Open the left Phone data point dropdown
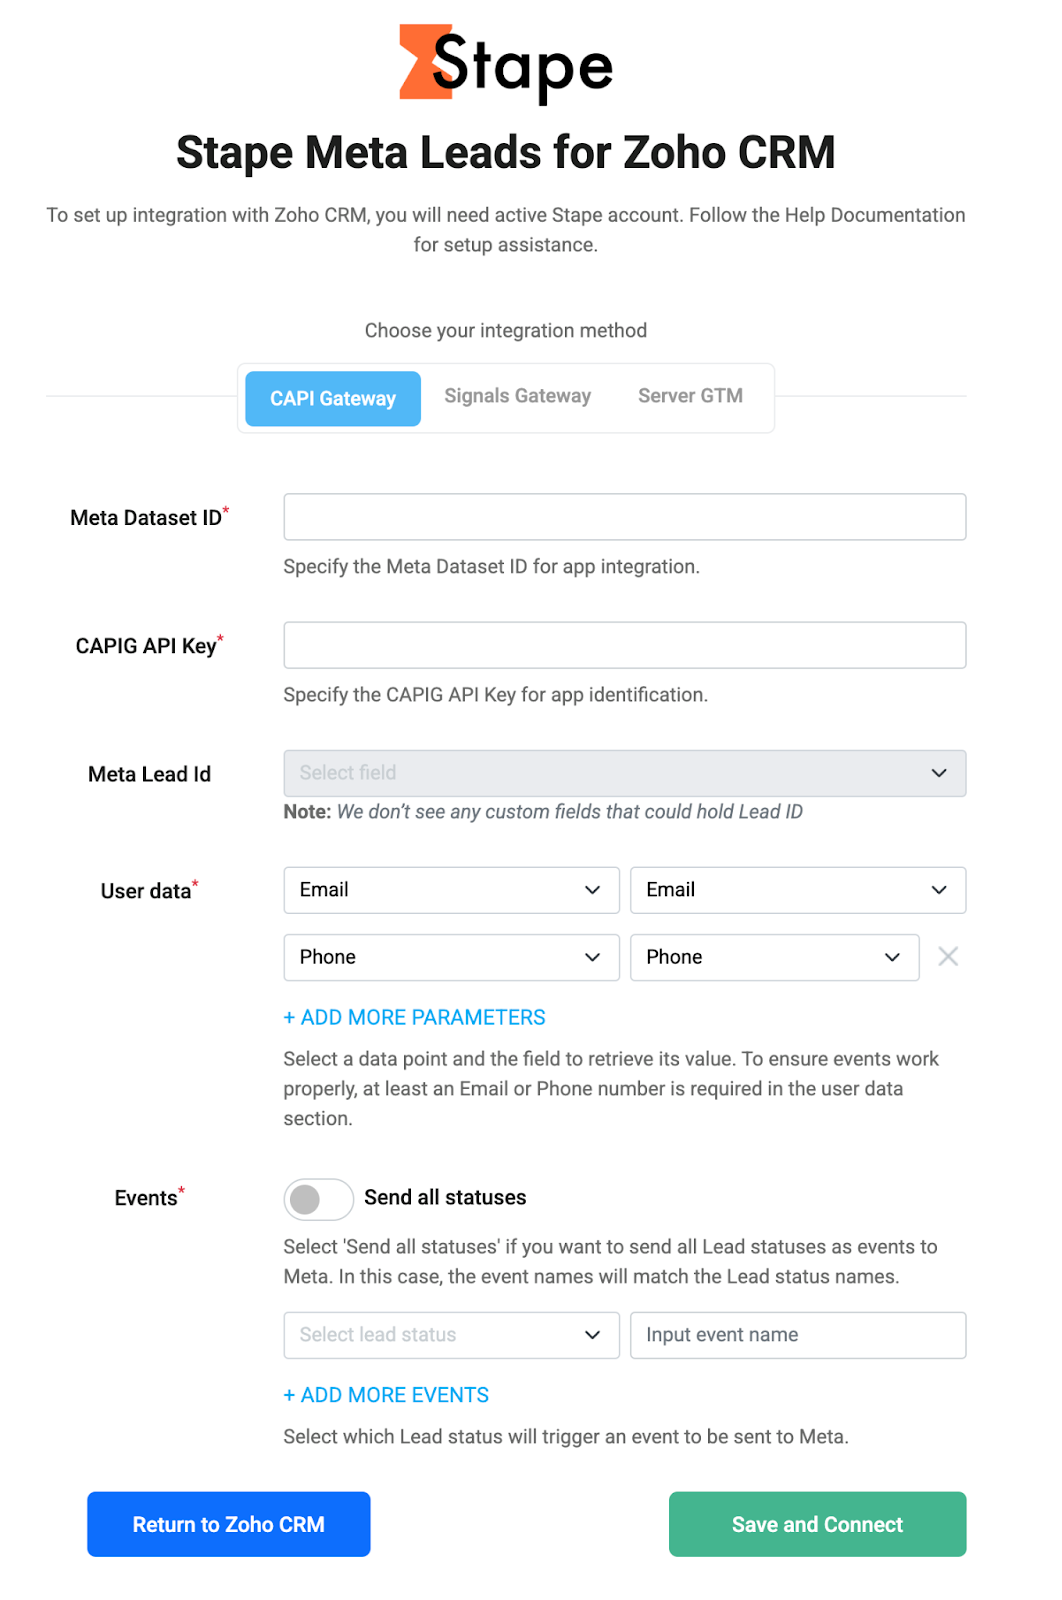Screen dimensions: 1062x1600 (451, 957)
